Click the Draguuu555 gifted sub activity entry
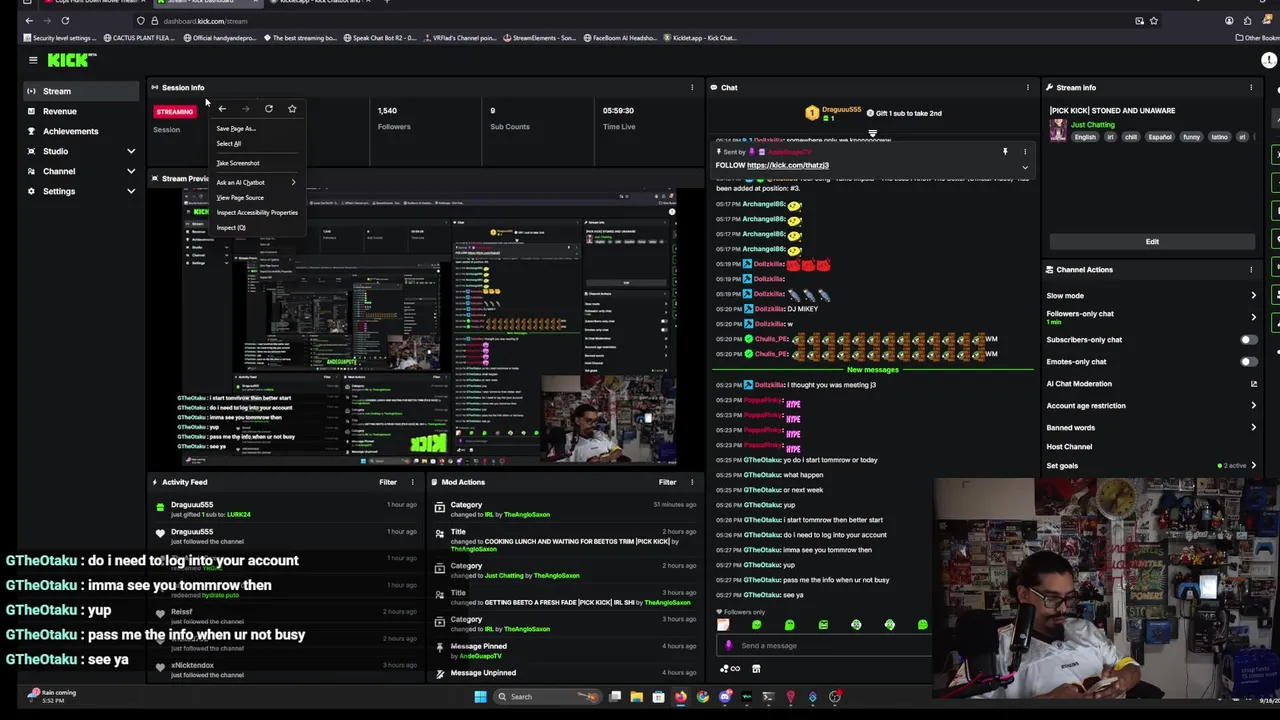Viewport: 1280px width, 720px height. pyautogui.click(x=284, y=509)
